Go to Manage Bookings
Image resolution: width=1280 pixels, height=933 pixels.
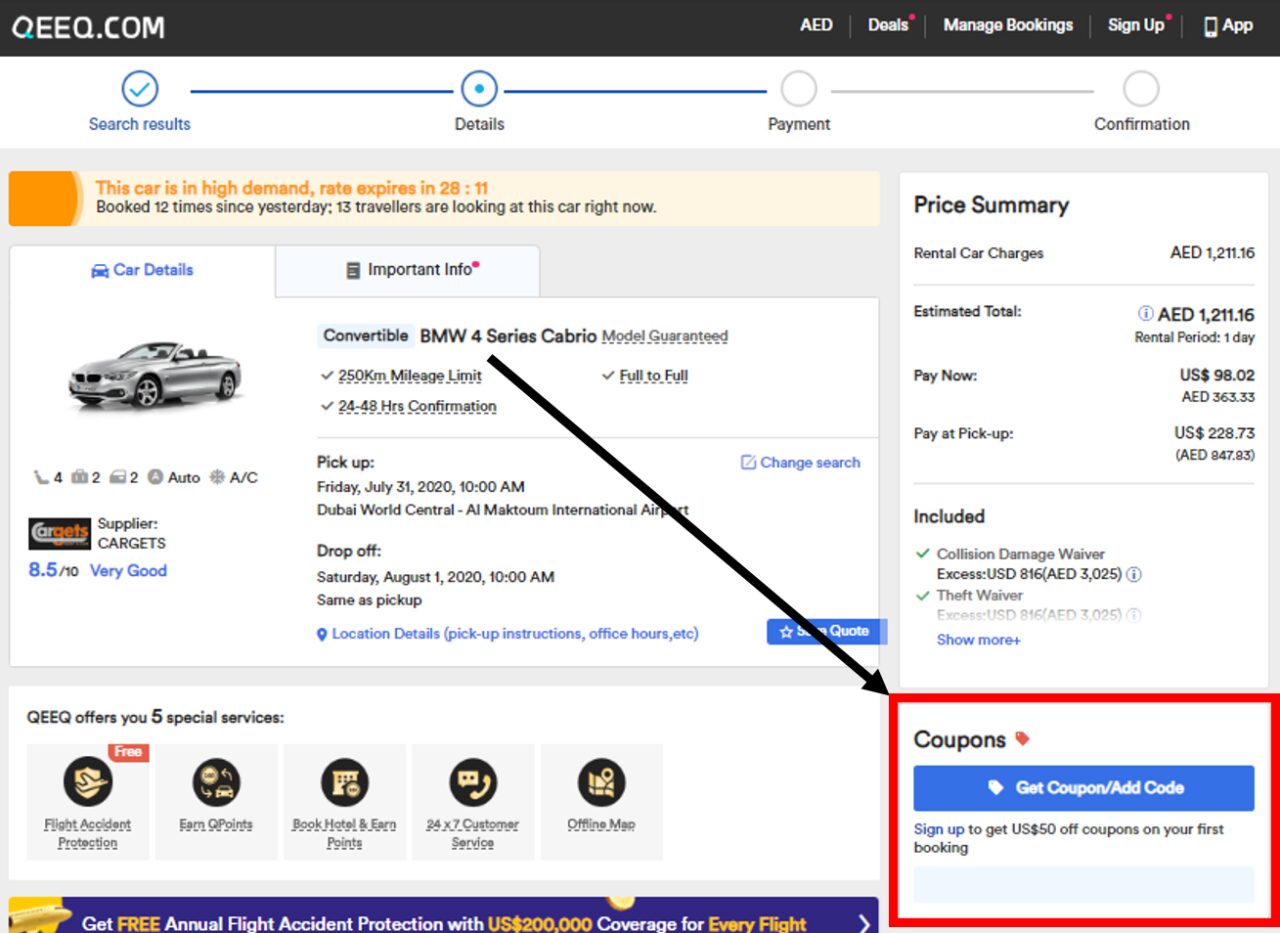pyautogui.click(x=1008, y=26)
